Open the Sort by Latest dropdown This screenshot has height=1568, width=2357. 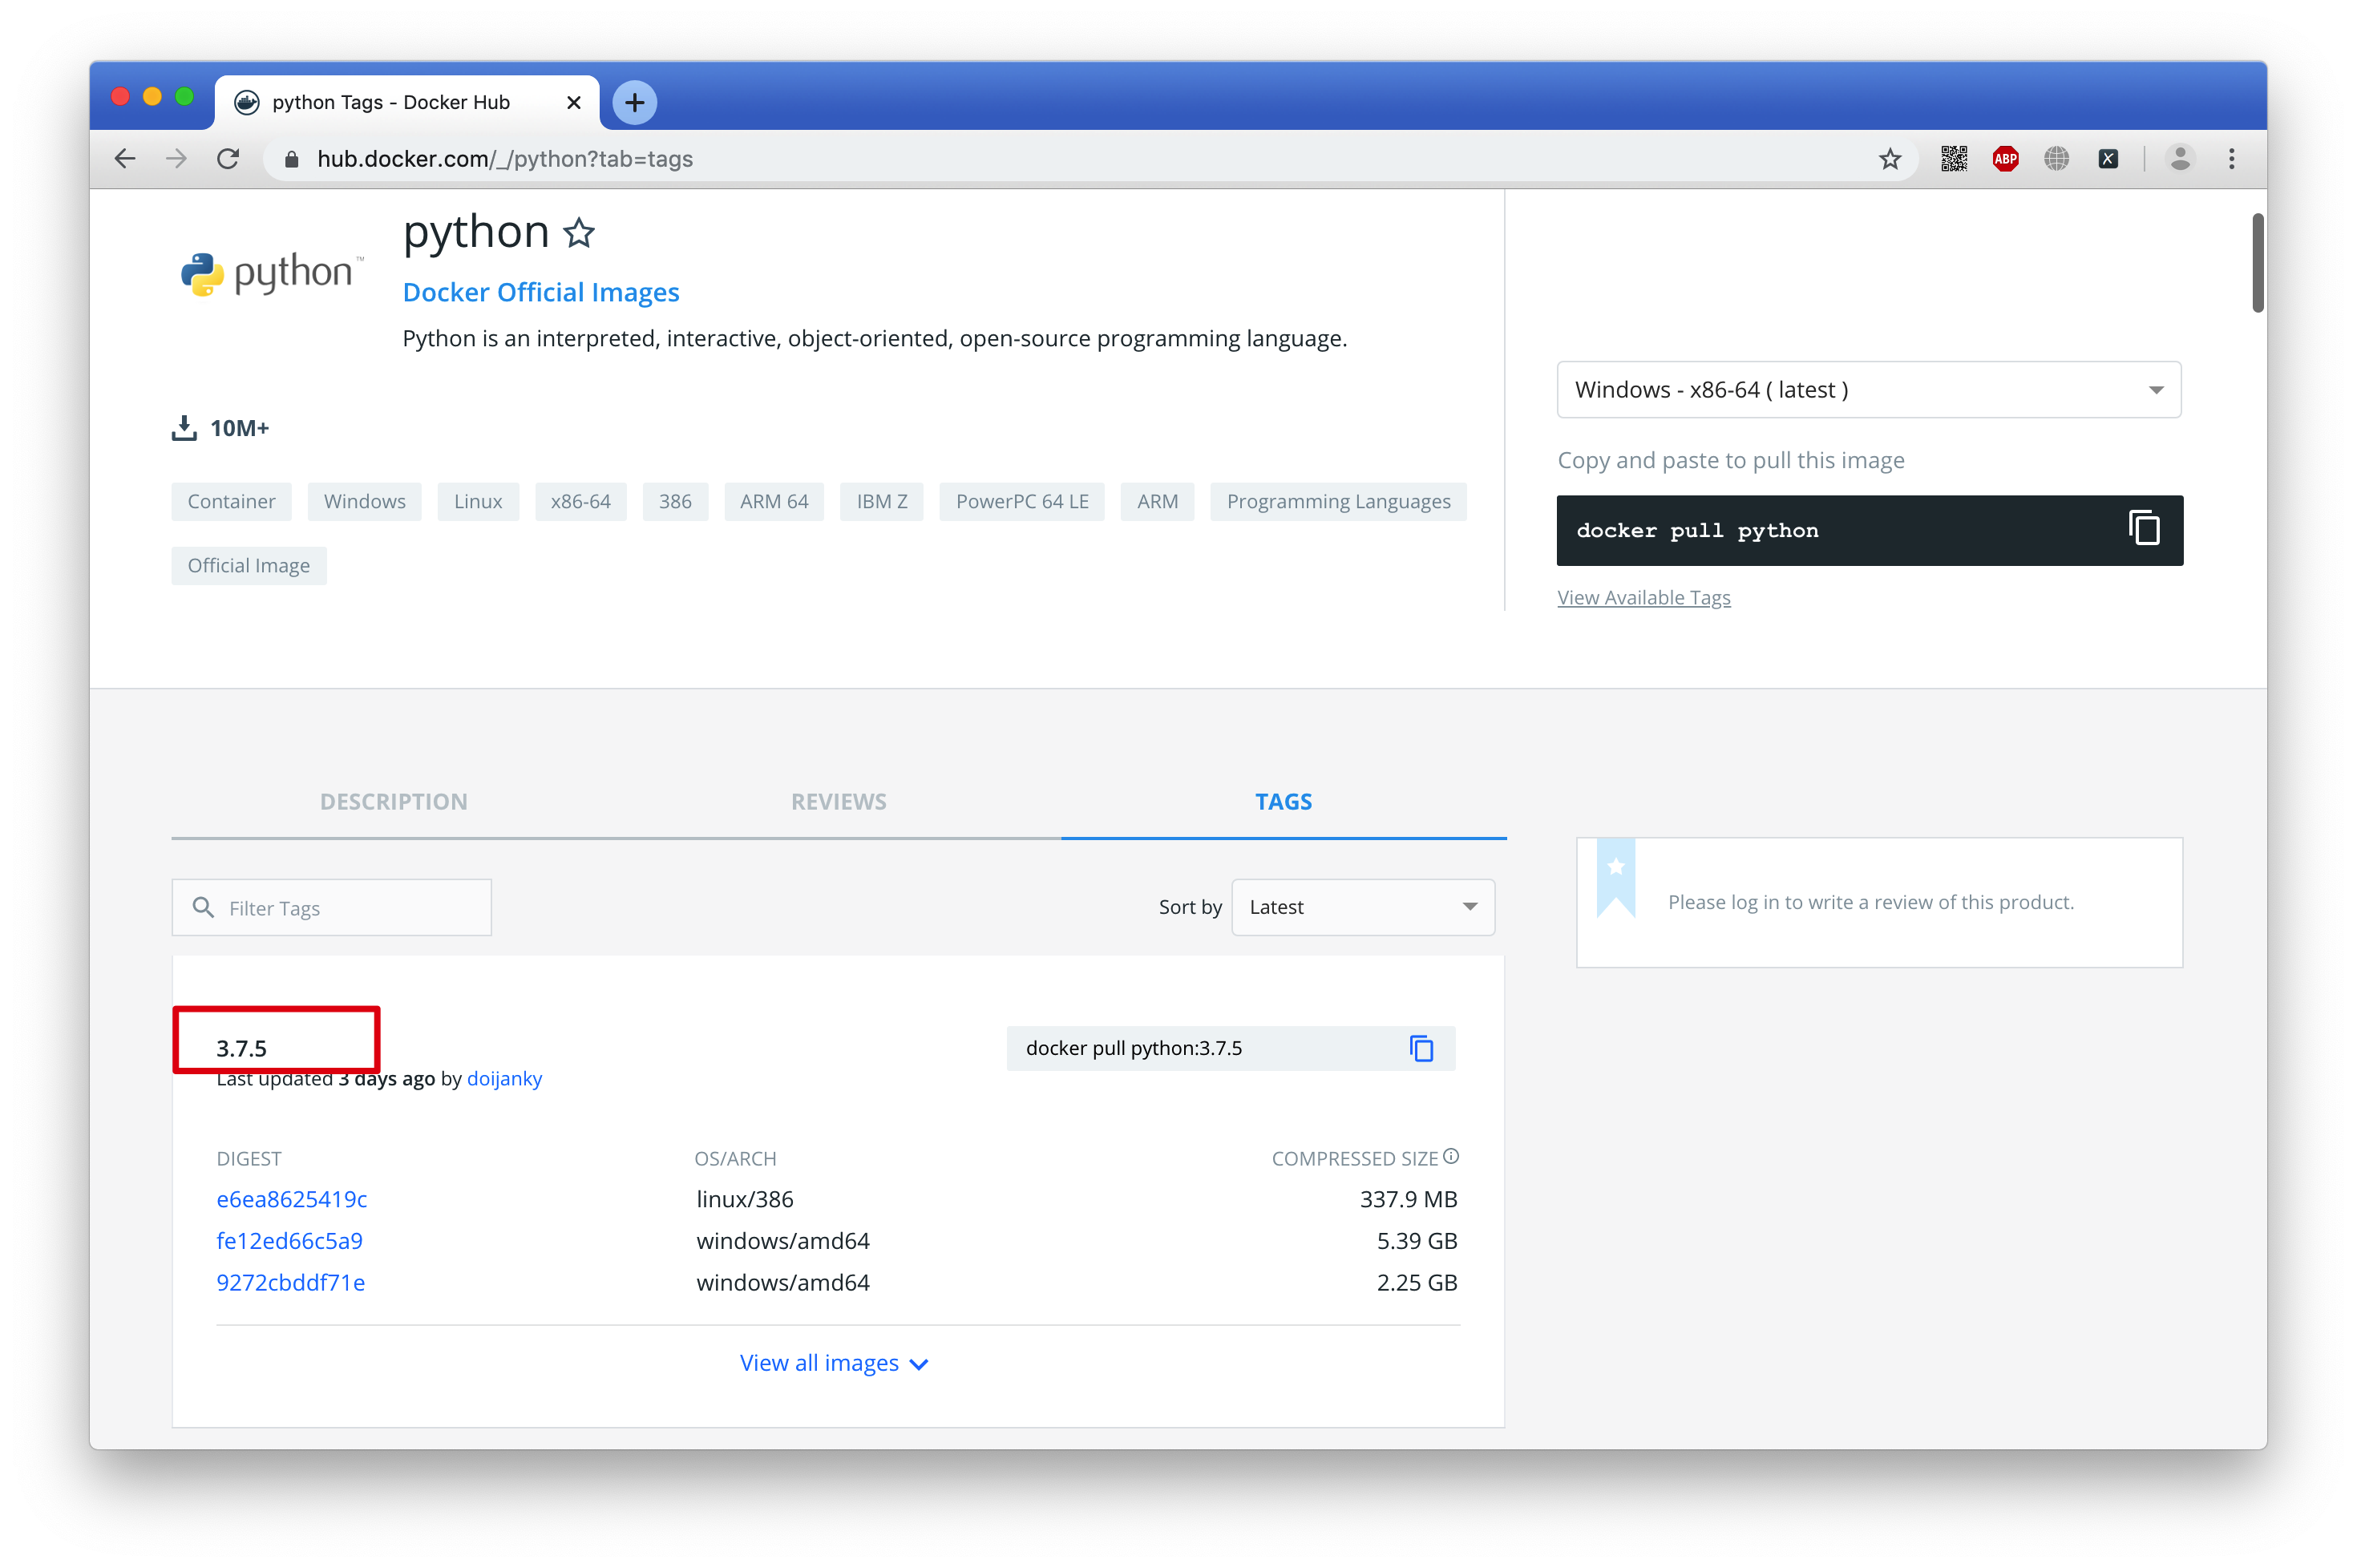[x=1362, y=907]
